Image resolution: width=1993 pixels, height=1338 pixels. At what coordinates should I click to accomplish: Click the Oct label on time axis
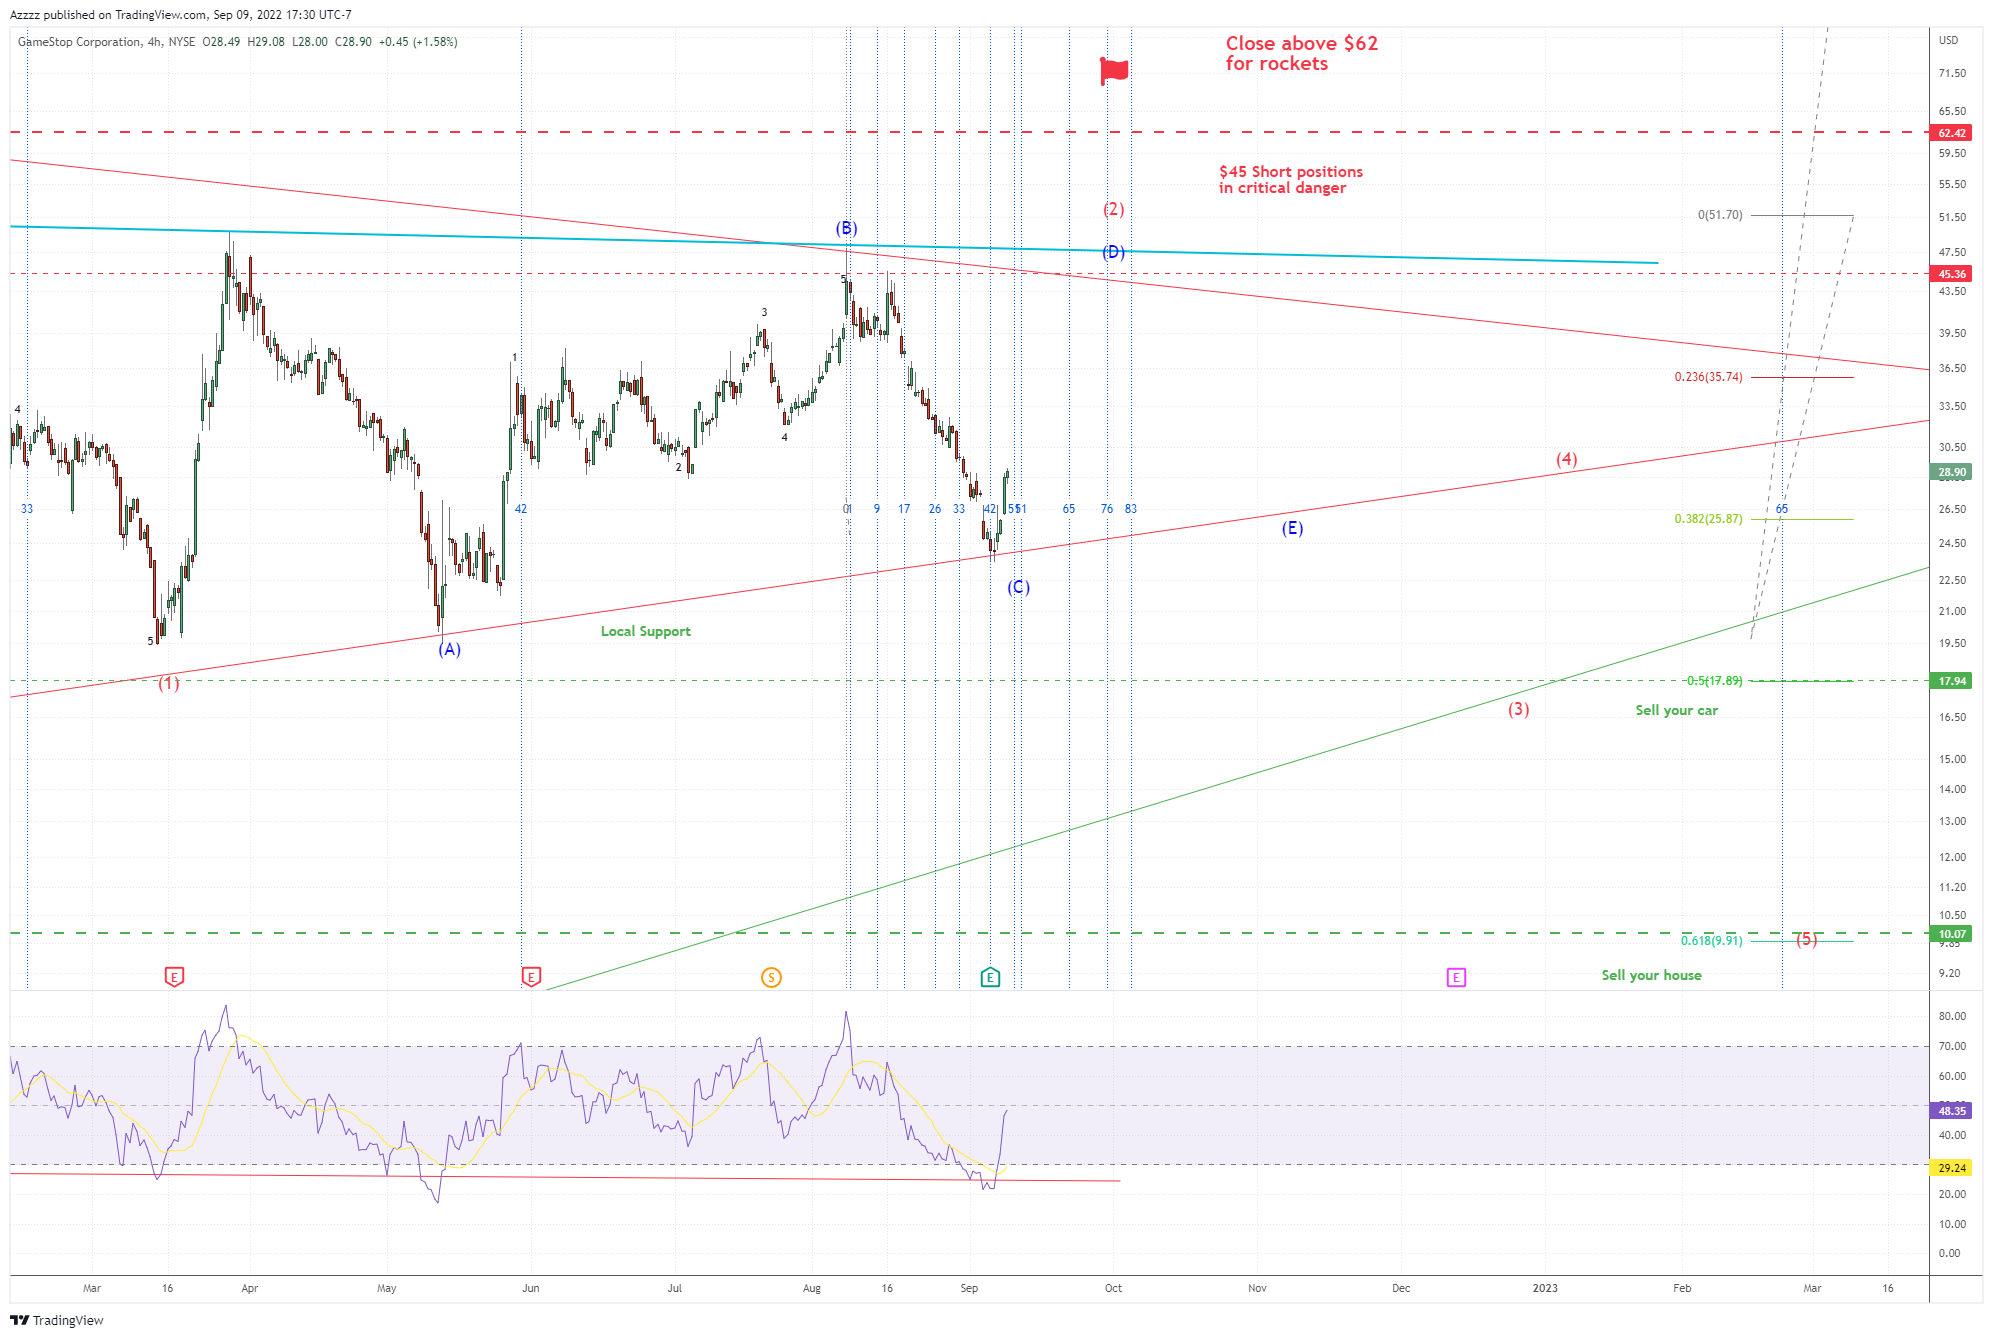coord(1113,1288)
